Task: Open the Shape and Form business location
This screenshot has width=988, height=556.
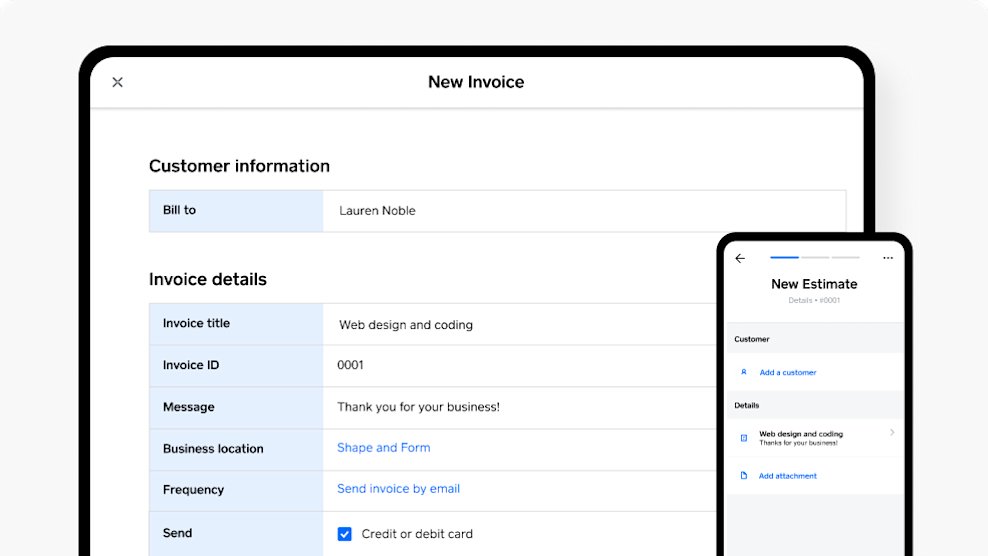Action: click(x=383, y=448)
